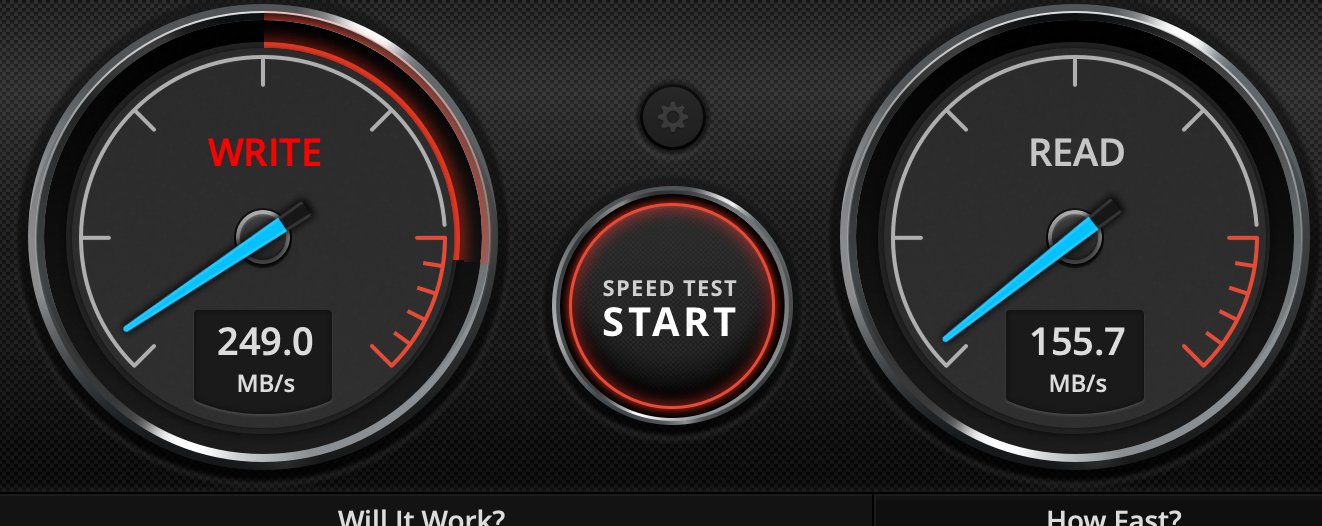Click MB/s unit under 155.7
This screenshot has height=526, width=1322.
click(1078, 383)
